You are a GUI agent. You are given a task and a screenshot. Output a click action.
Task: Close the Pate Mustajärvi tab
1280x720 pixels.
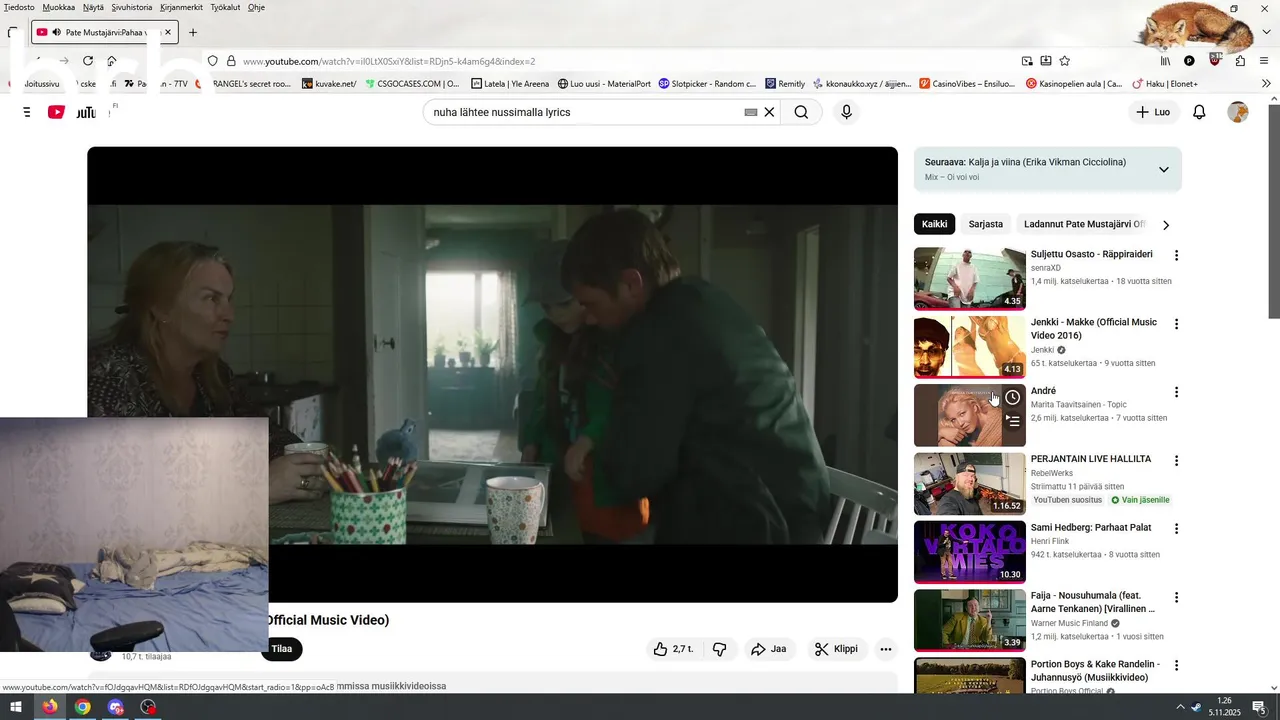[168, 32]
